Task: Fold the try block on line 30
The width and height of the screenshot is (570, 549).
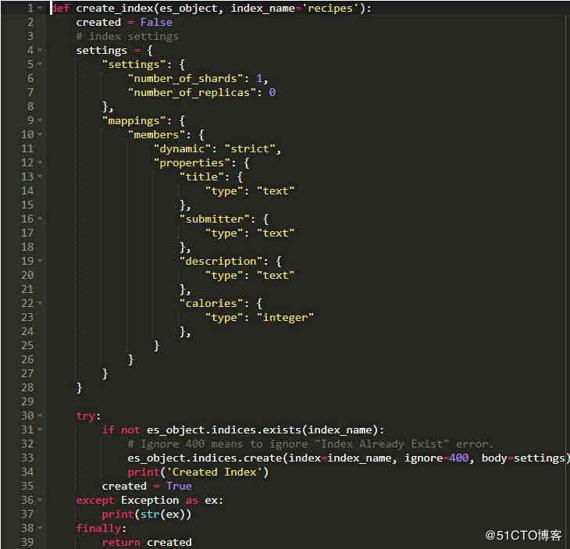Action: tap(40, 415)
